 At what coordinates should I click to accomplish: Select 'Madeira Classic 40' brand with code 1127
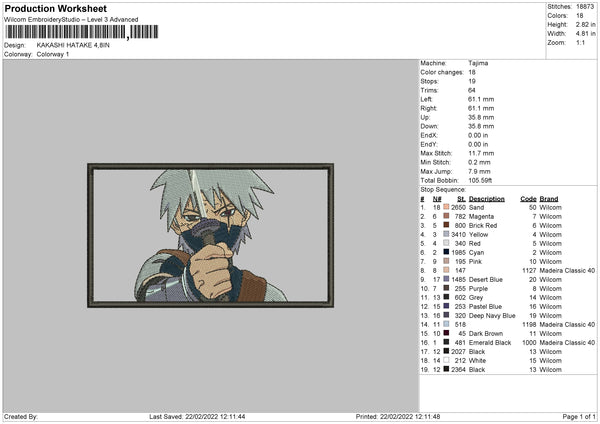(x=567, y=270)
